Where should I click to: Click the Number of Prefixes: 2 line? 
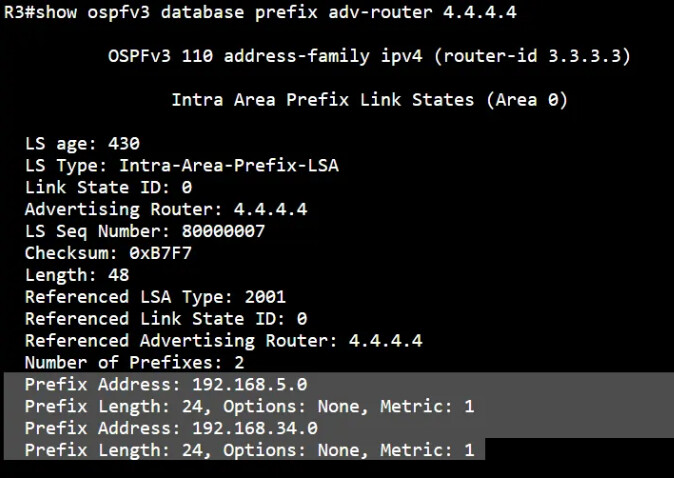[134, 363]
